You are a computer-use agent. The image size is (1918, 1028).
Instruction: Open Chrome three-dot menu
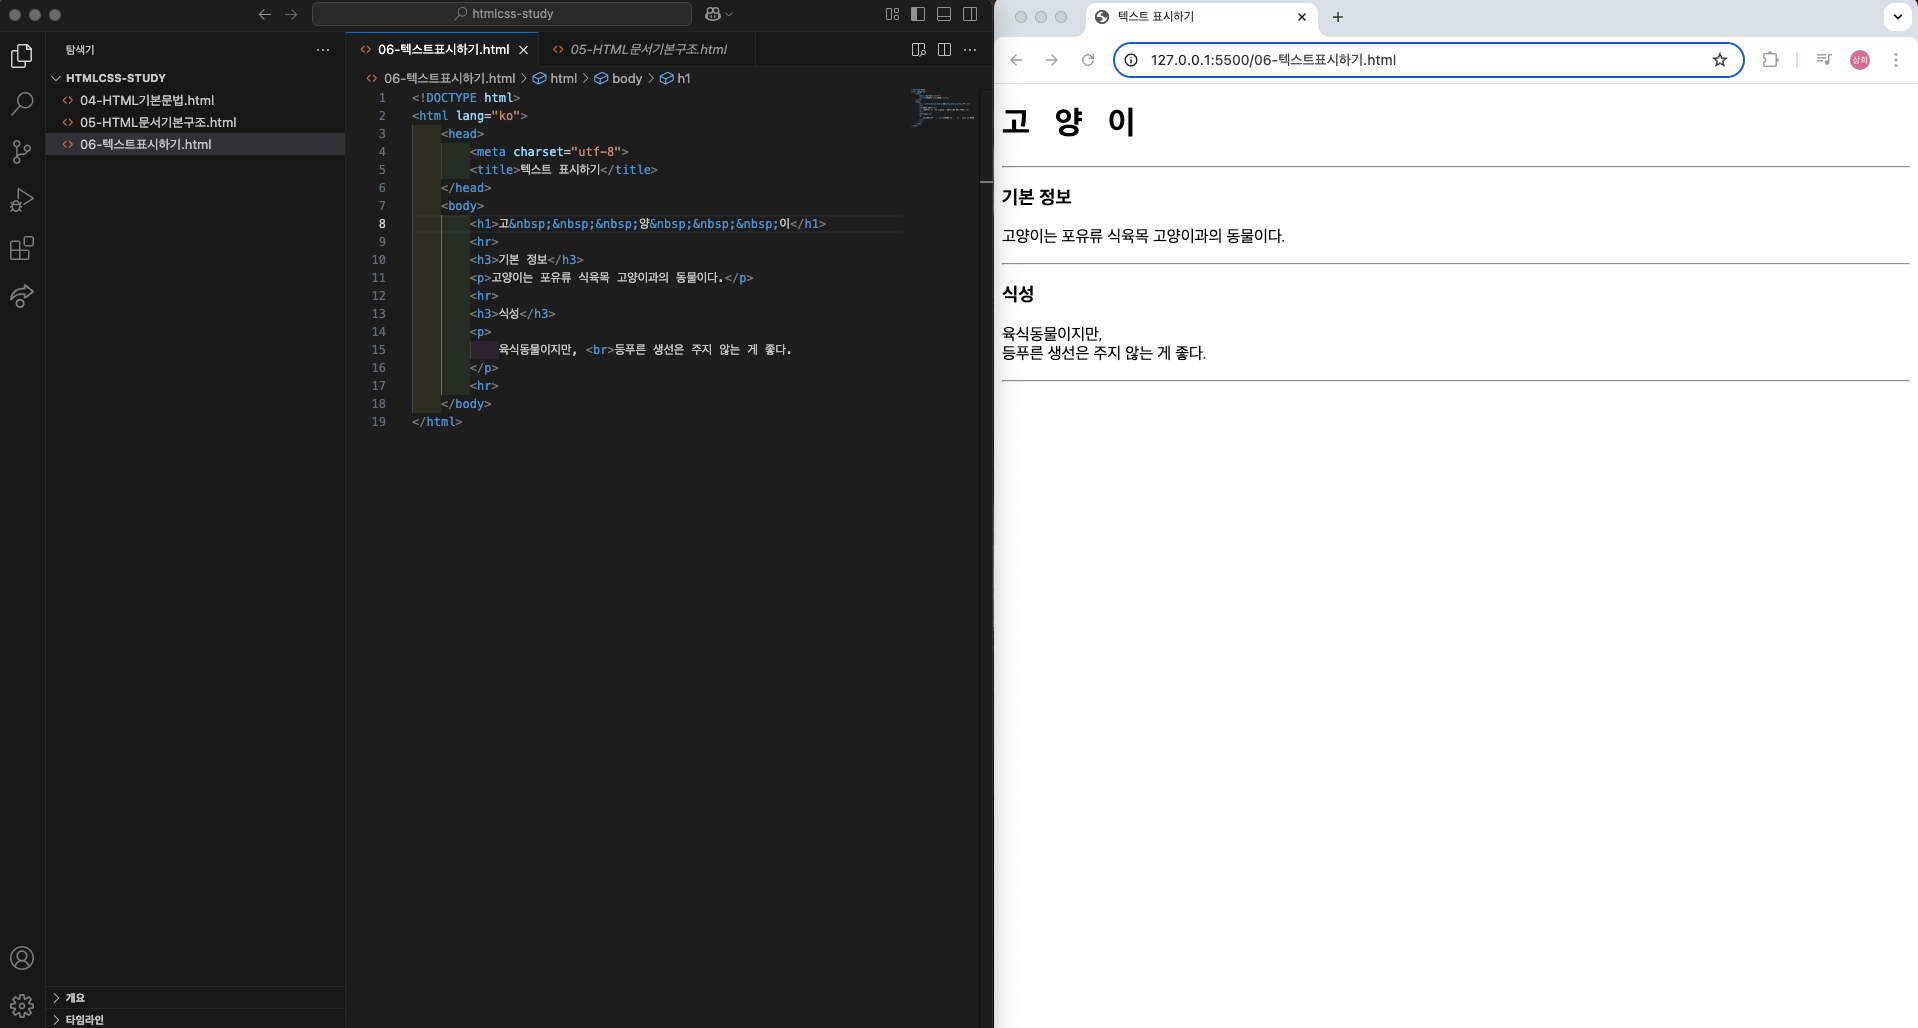click(1896, 60)
